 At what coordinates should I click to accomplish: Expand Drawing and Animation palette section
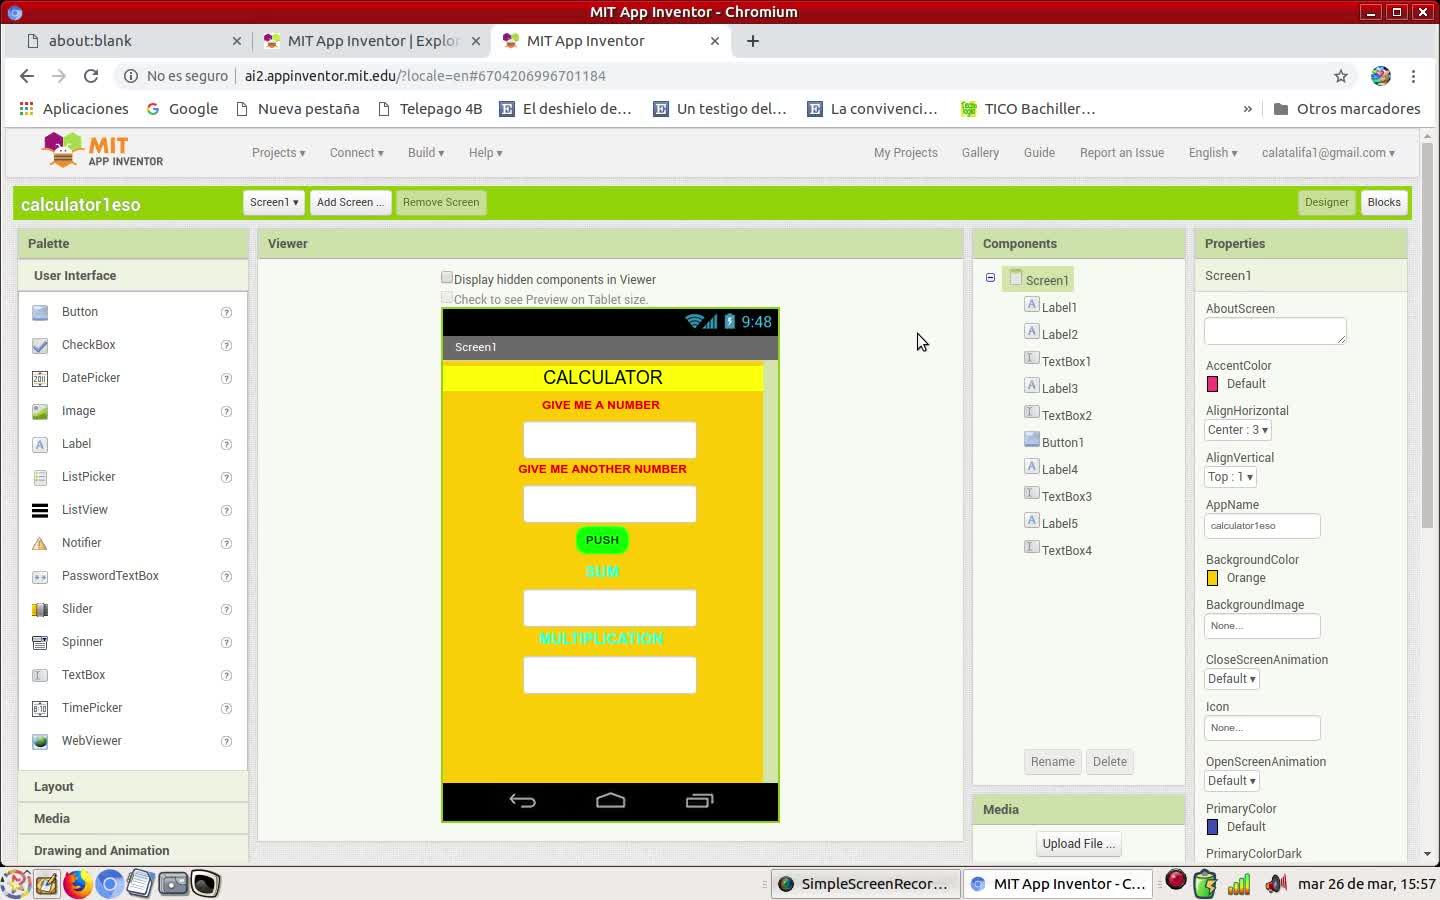click(x=133, y=851)
